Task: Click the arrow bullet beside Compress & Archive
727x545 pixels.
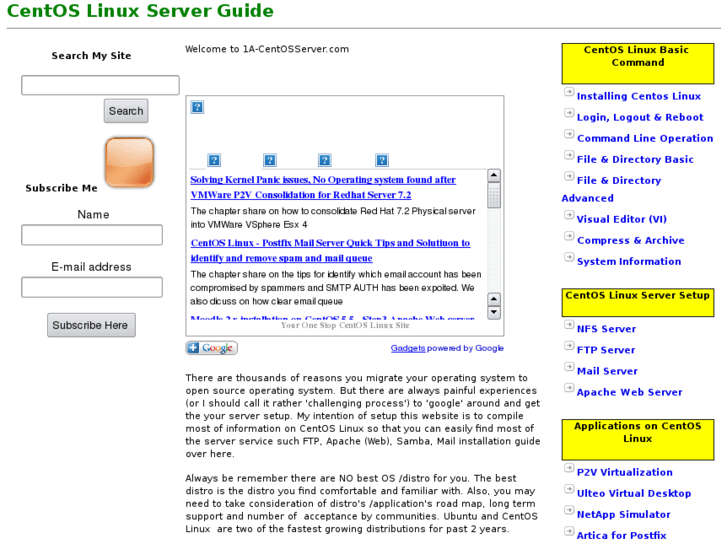Action: pos(569,236)
